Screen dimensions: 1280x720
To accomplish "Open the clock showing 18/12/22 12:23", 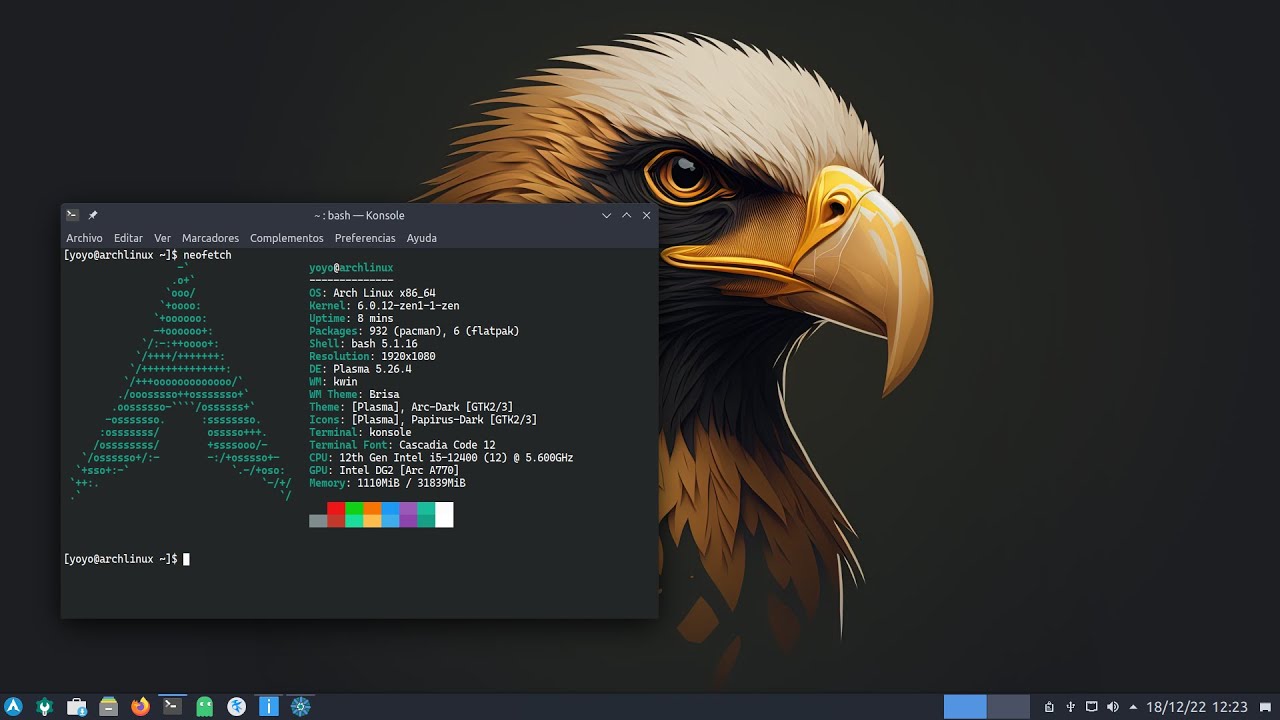I will point(1197,707).
